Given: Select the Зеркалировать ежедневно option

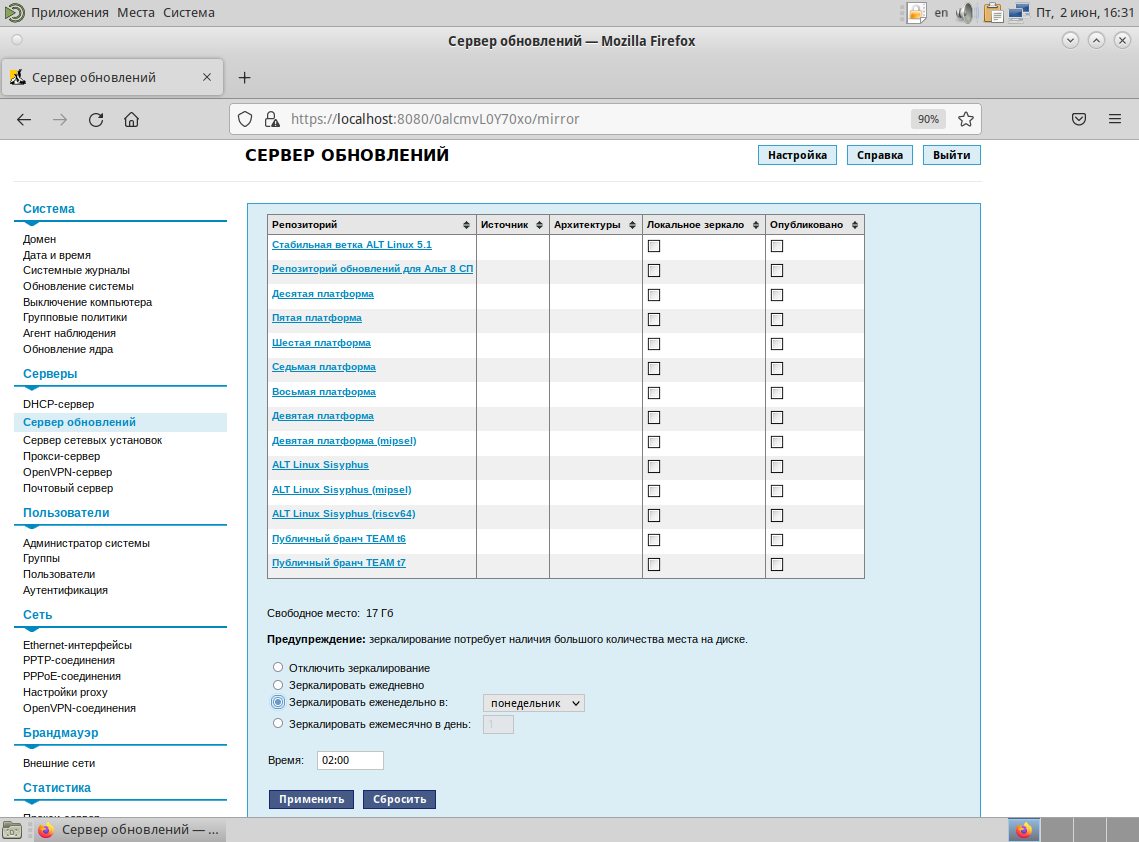Looking at the screenshot, I should click(x=277, y=684).
